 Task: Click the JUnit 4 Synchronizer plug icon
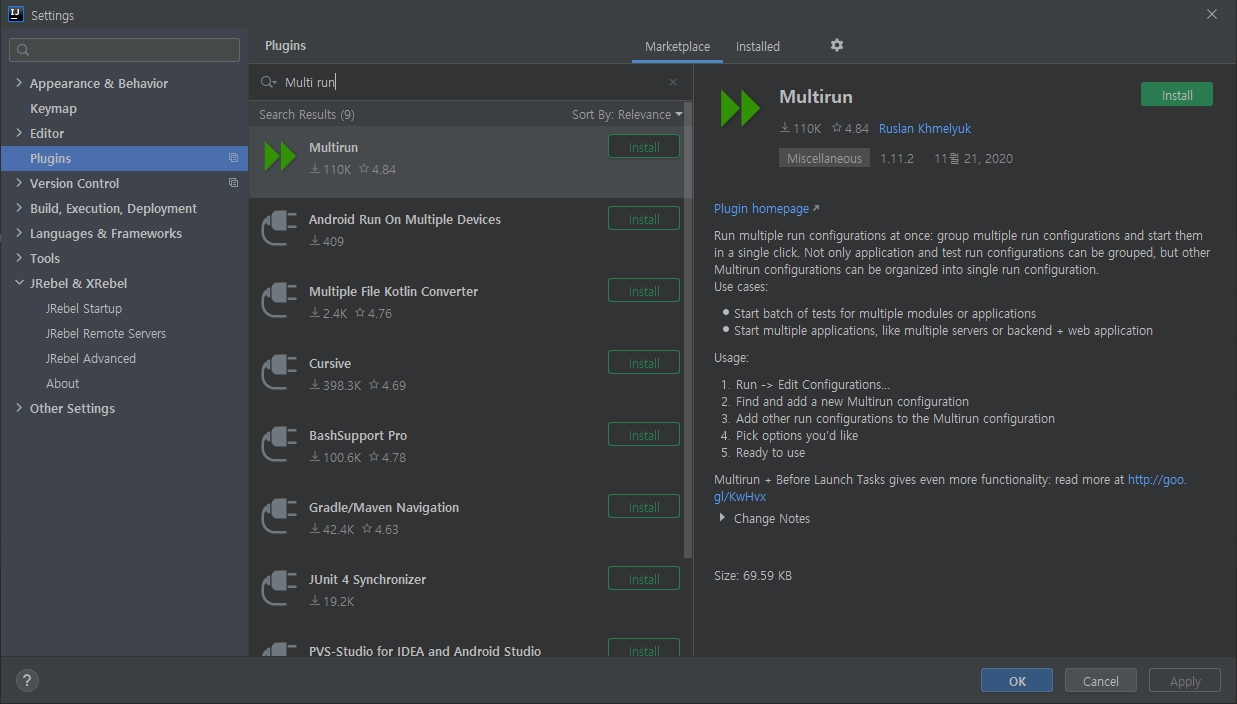(280, 589)
